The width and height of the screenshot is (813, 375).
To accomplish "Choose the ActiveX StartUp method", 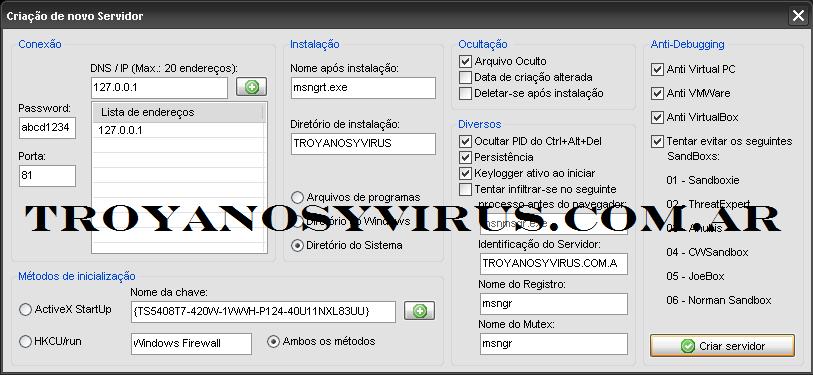I will tap(25, 310).
